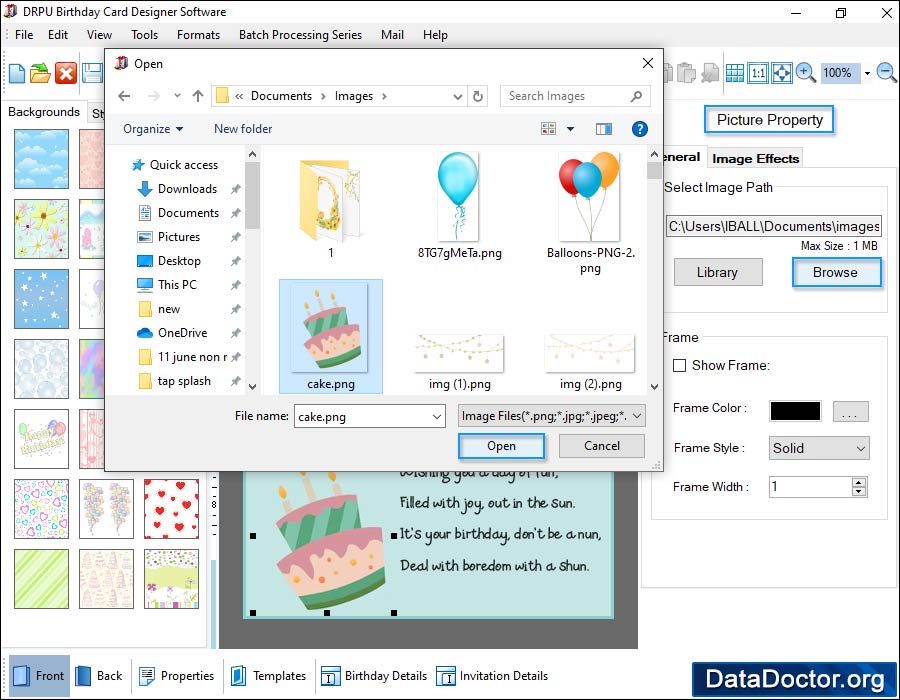
Task: Click the change view icon
Action: coord(549,129)
